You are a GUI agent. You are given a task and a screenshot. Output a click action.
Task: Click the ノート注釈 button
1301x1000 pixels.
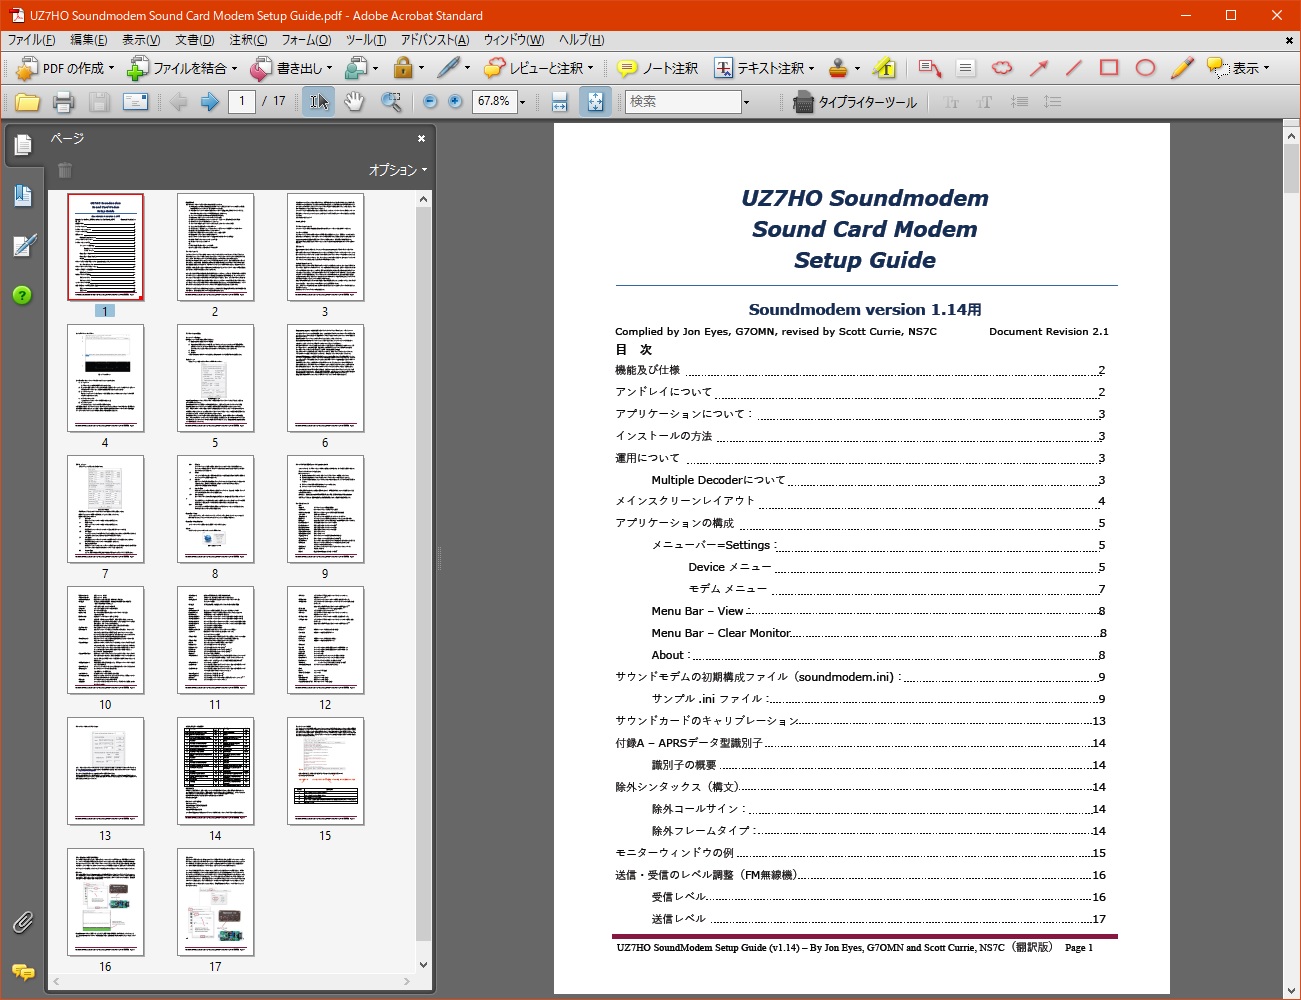[x=658, y=68]
